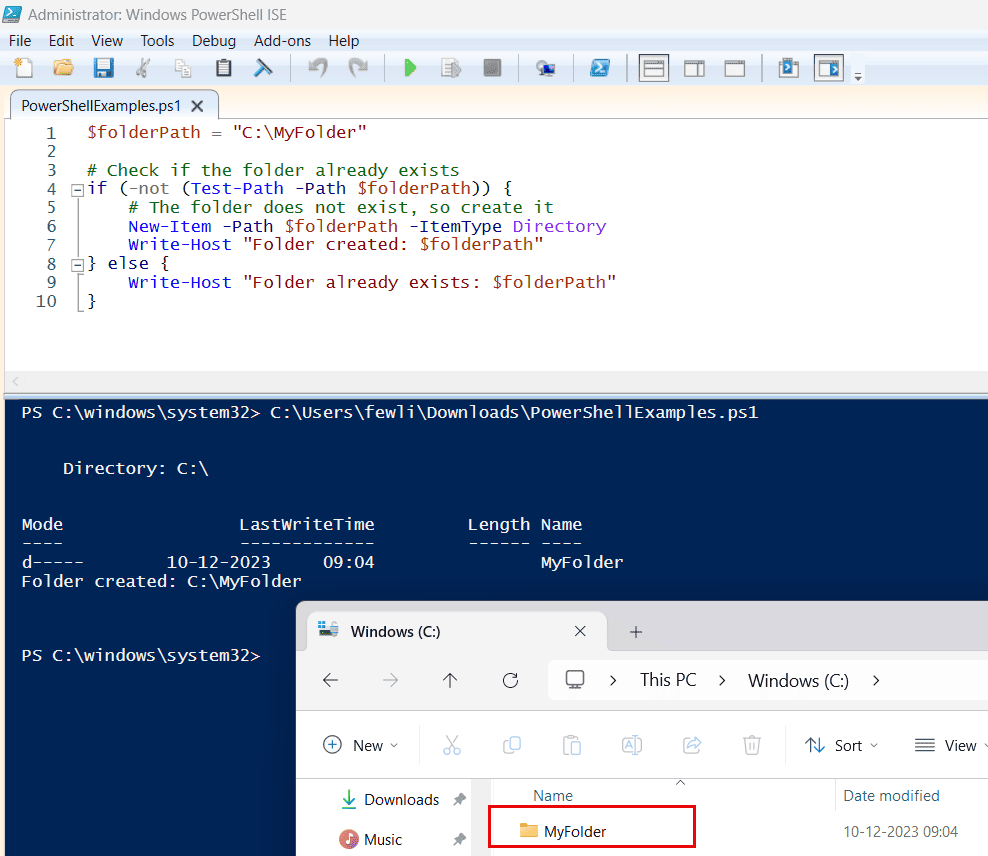Create a new script with the New icon
This screenshot has width=988, height=856.
[x=23, y=67]
